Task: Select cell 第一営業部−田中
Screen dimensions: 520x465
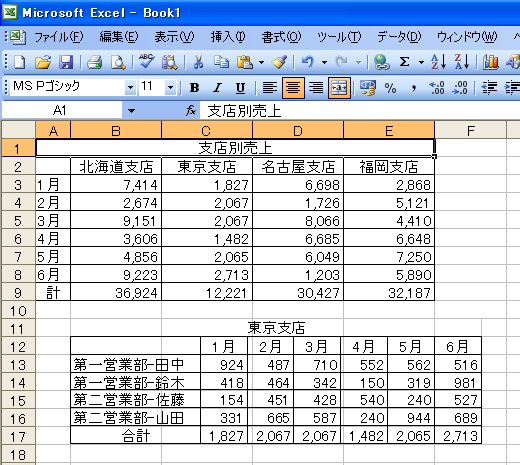Action: (x=135, y=364)
